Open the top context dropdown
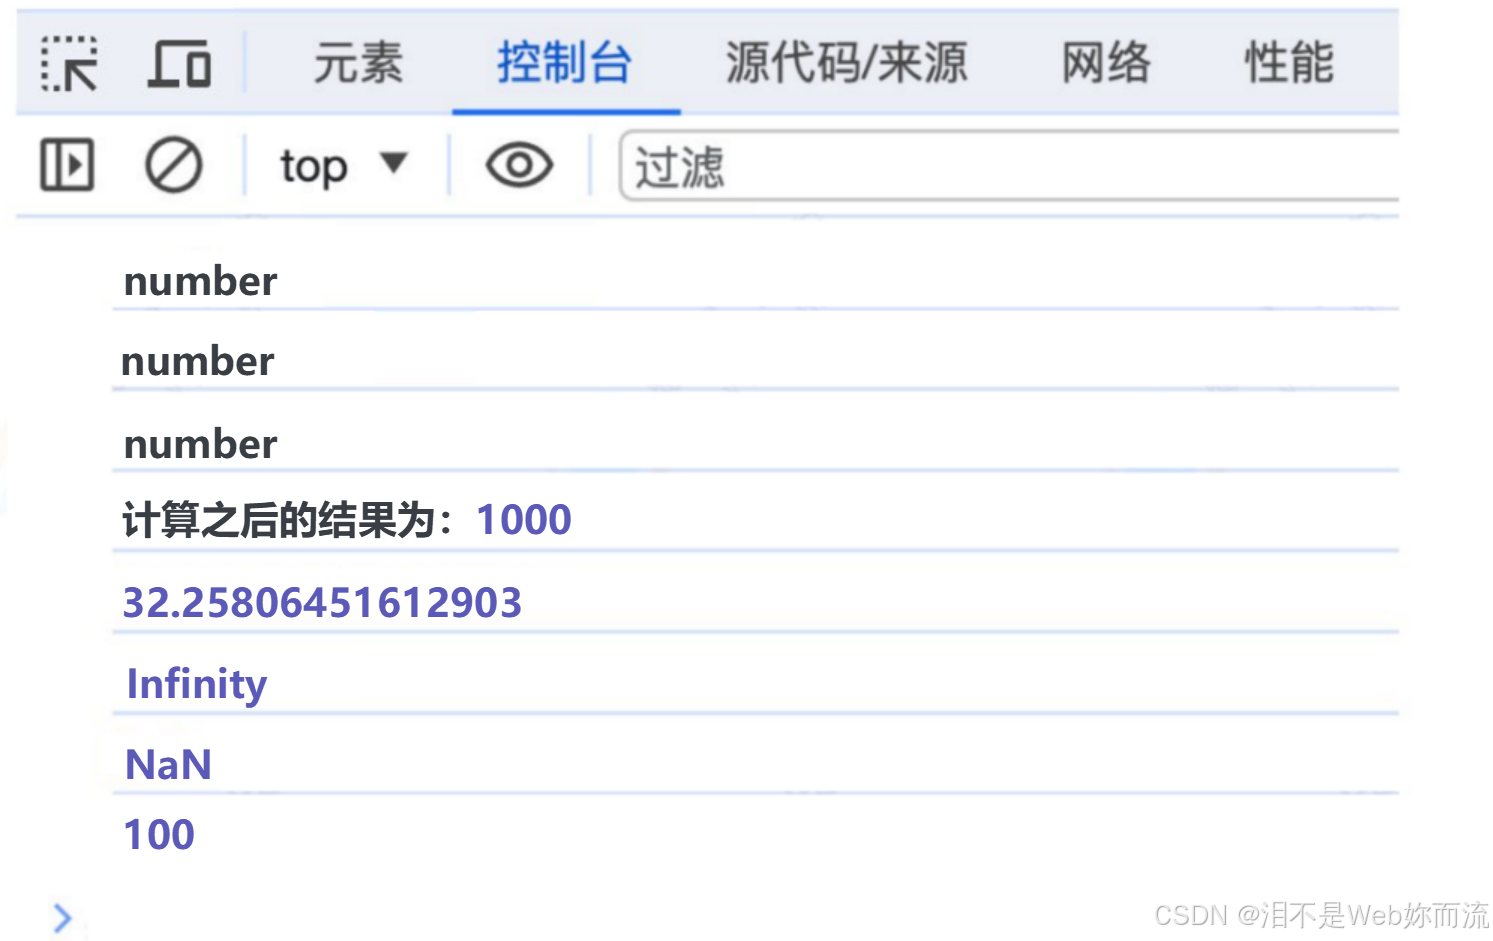 [345, 165]
